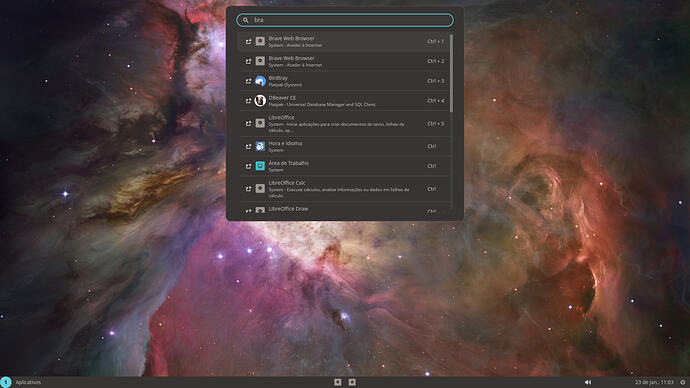Click the blue Birdtray app icon
690x388 pixels.
point(260,81)
